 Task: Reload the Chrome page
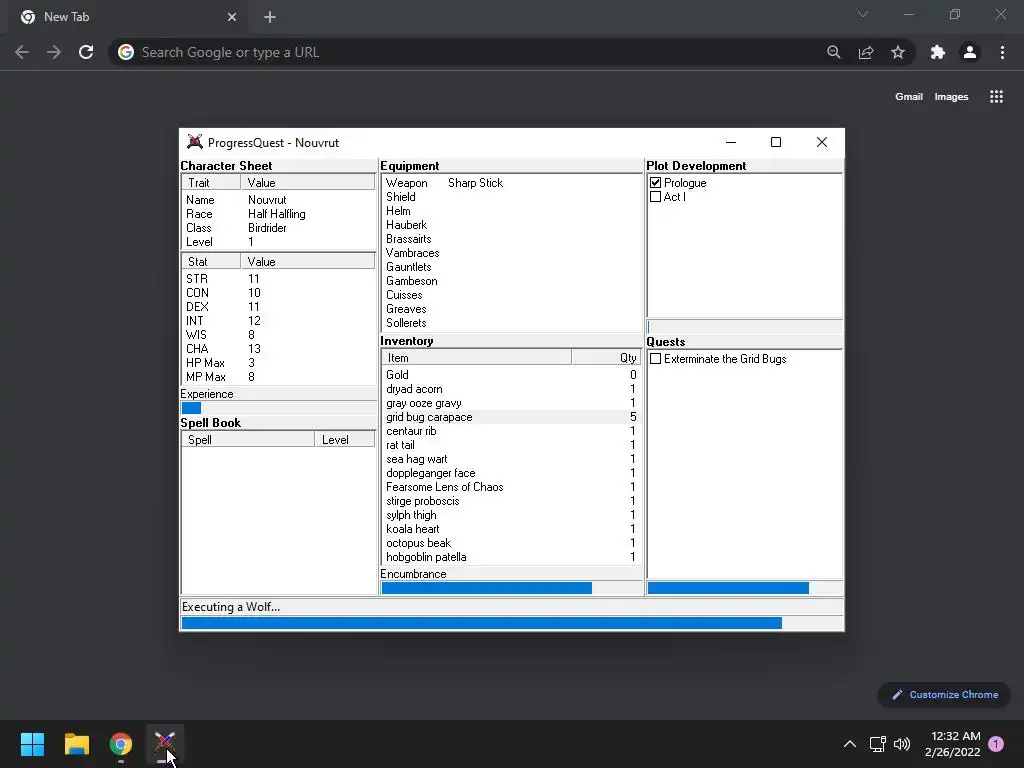(x=86, y=52)
